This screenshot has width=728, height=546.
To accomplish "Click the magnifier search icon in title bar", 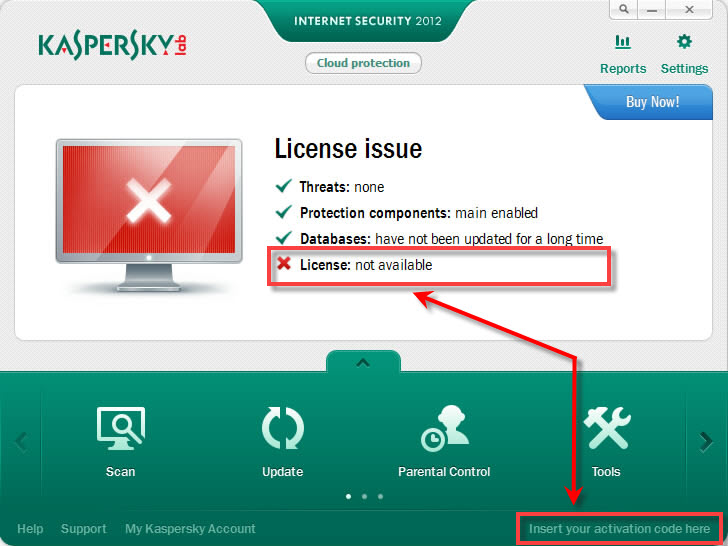I will point(624,9).
